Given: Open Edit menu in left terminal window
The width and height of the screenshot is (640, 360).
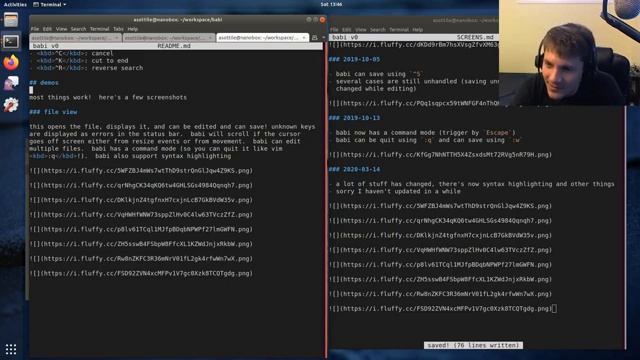Looking at the screenshot, I should click(x=47, y=29).
